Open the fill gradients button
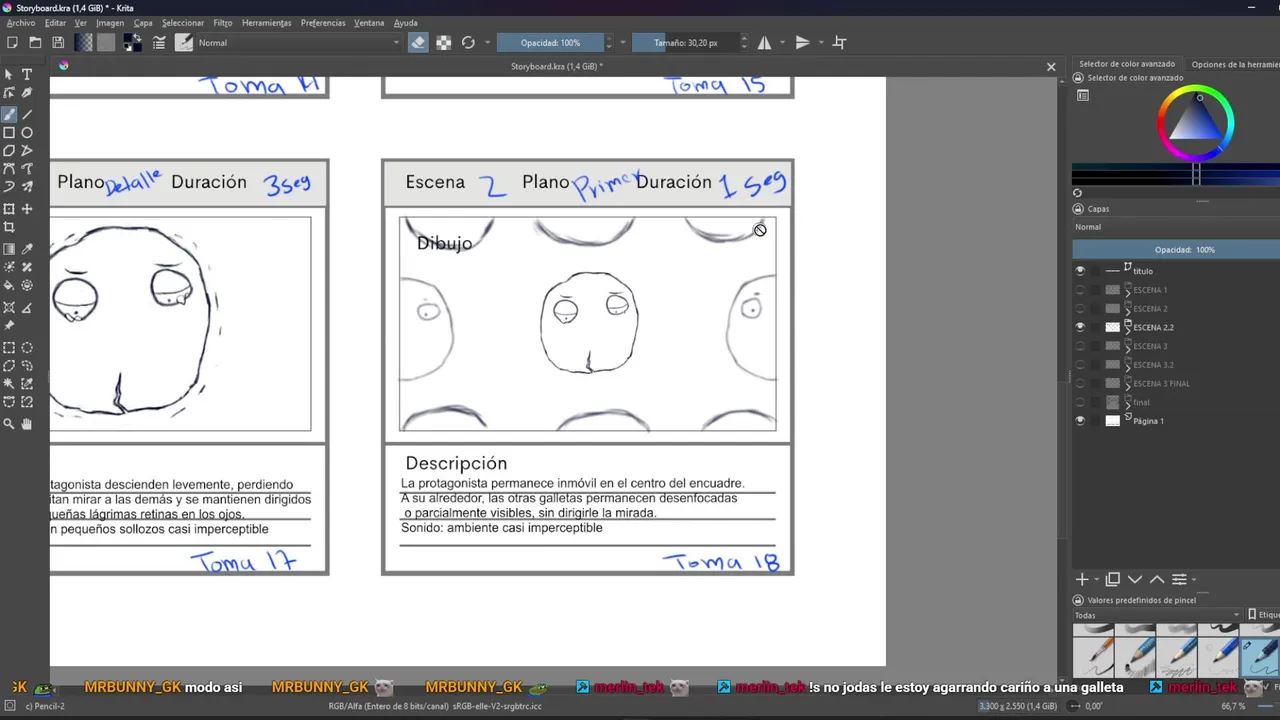 click(84, 43)
